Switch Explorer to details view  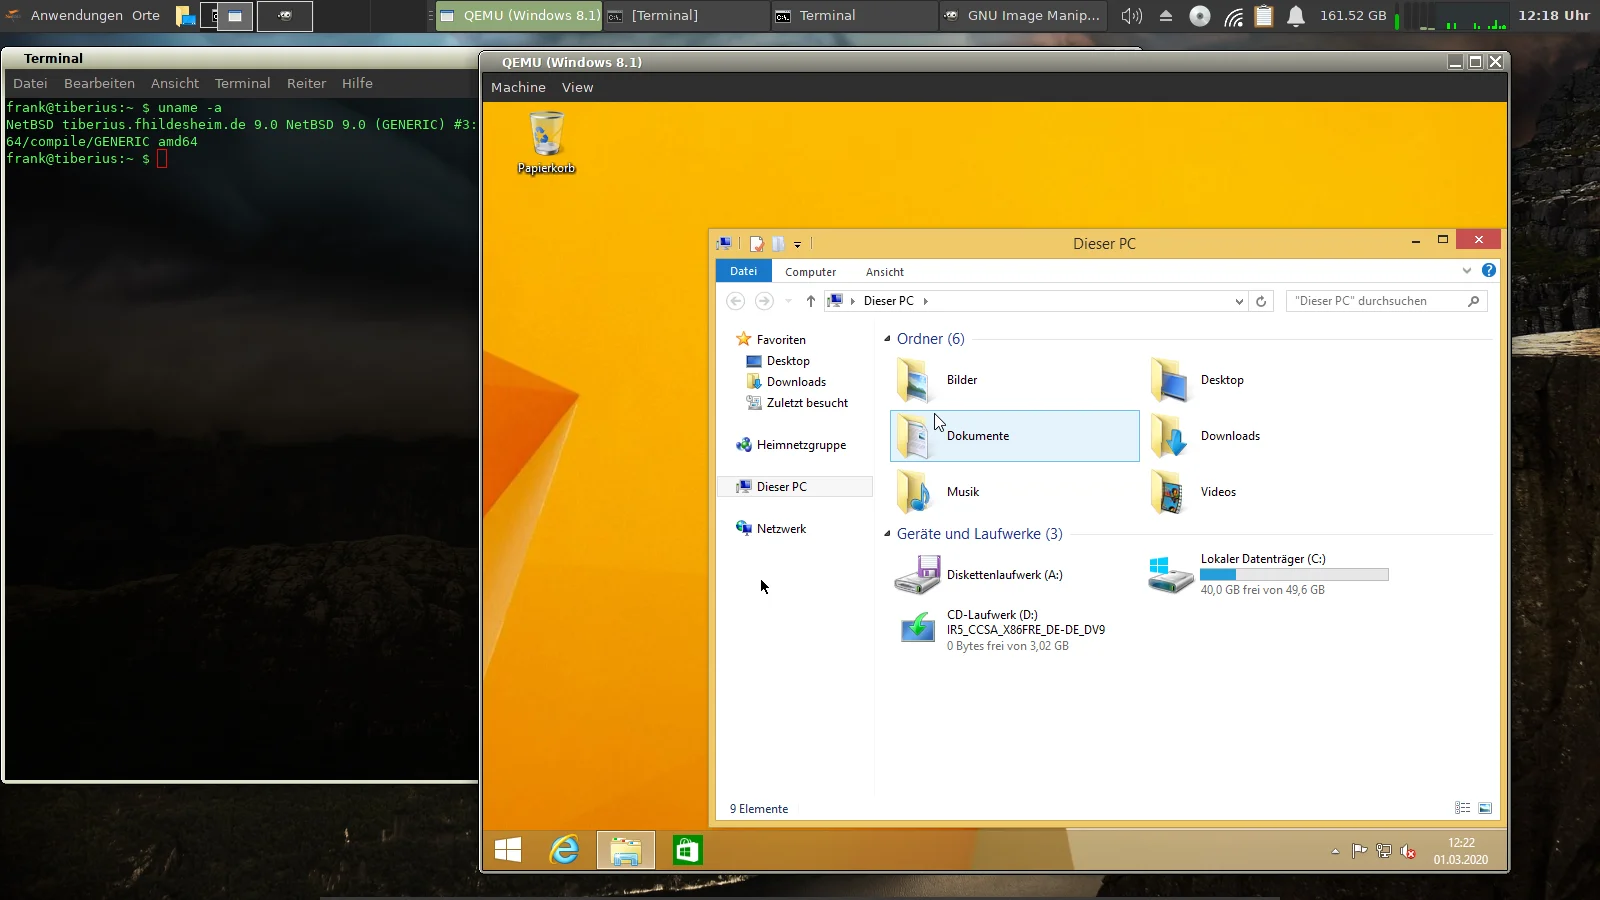(1462, 808)
